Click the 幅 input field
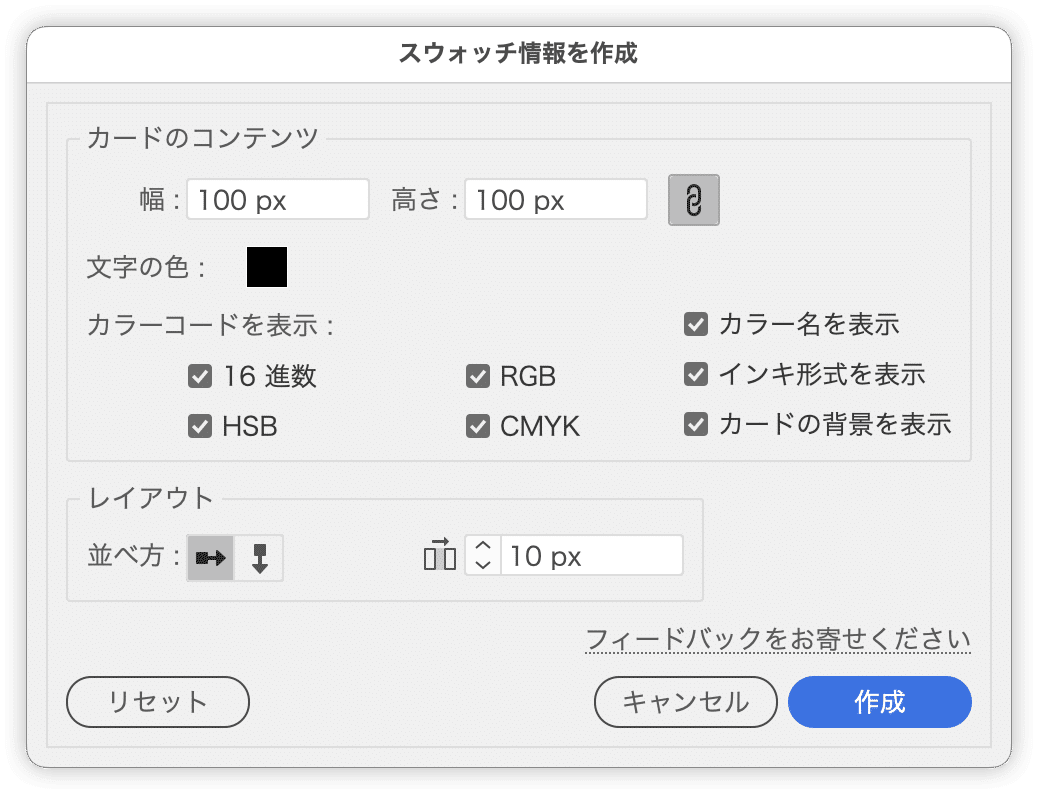The image size is (1039, 795). (x=278, y=199)
